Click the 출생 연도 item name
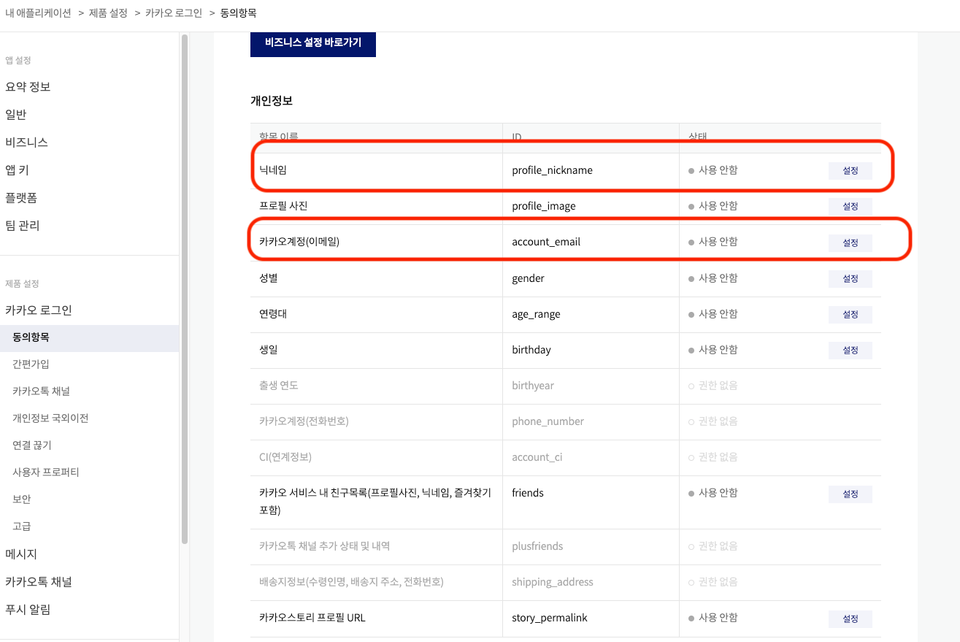Image resolution: width=960 pixels, height=642 pixels. tap(279, 386)
